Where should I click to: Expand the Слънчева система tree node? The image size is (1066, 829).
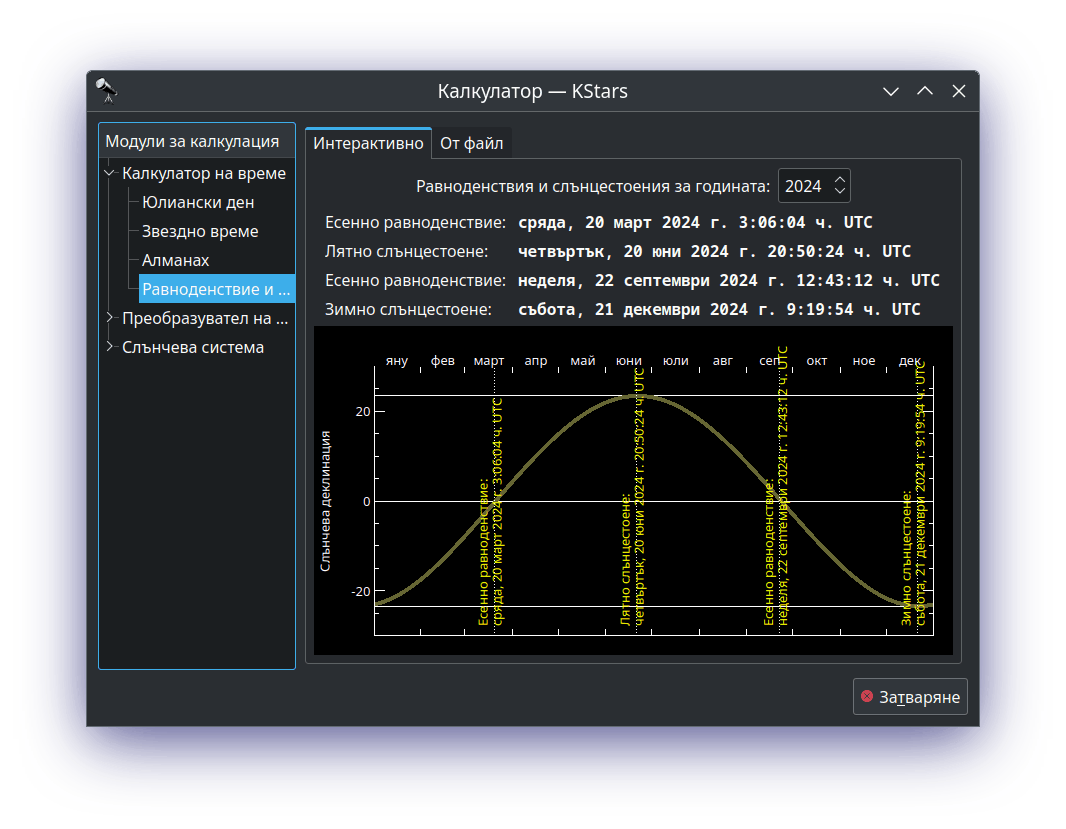click(x=110, y=347)
